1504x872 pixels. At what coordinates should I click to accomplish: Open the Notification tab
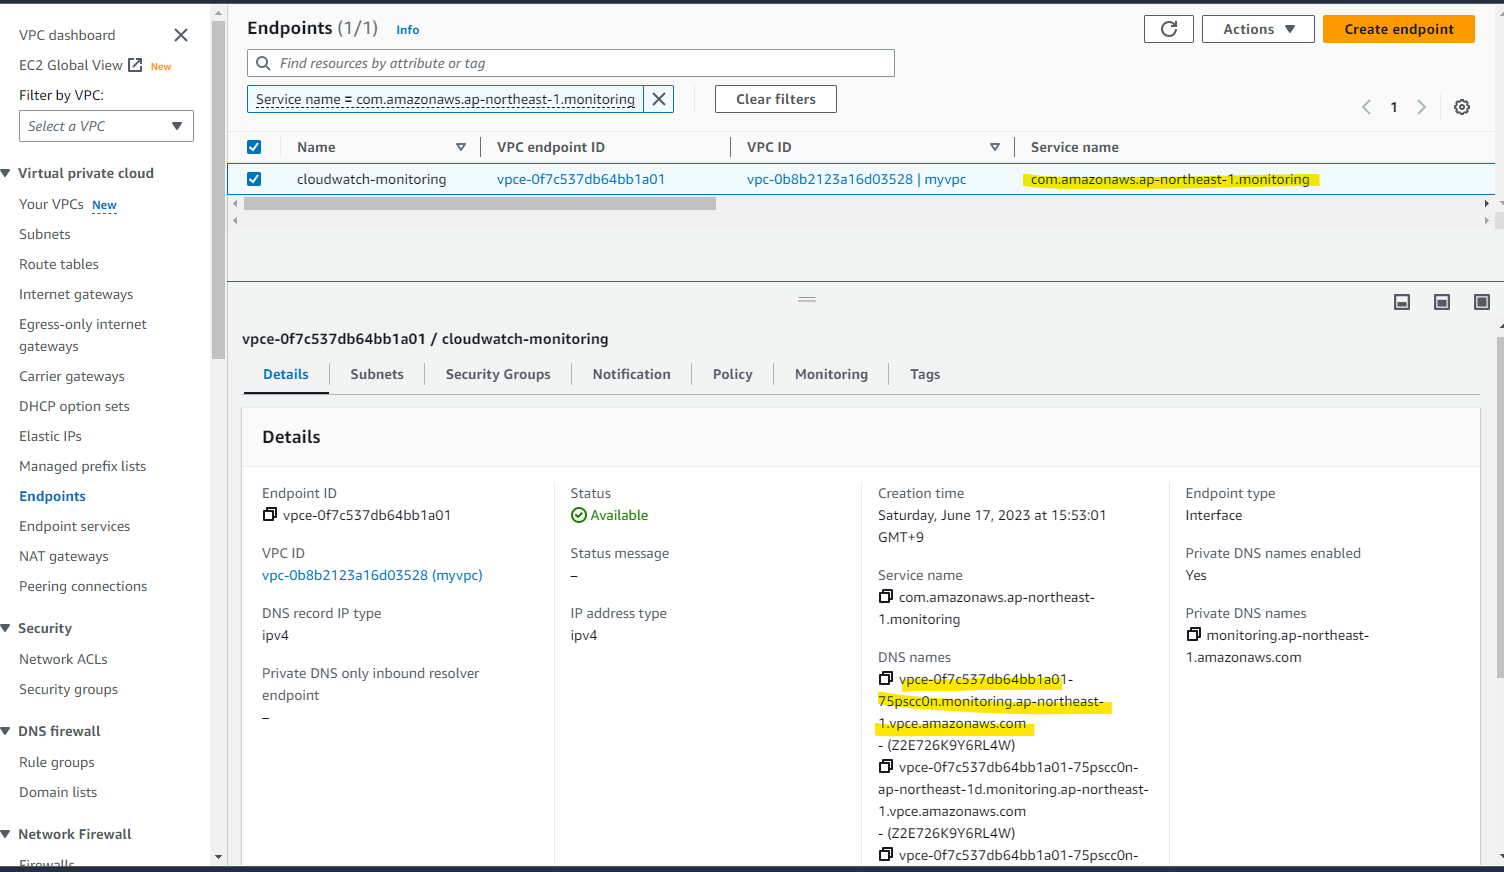(632, 374)
